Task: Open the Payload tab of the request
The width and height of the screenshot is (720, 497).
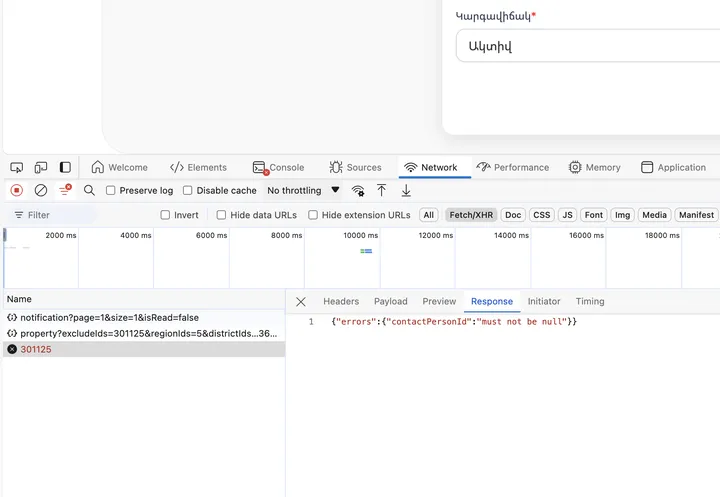Action: (x=390, y=301)
